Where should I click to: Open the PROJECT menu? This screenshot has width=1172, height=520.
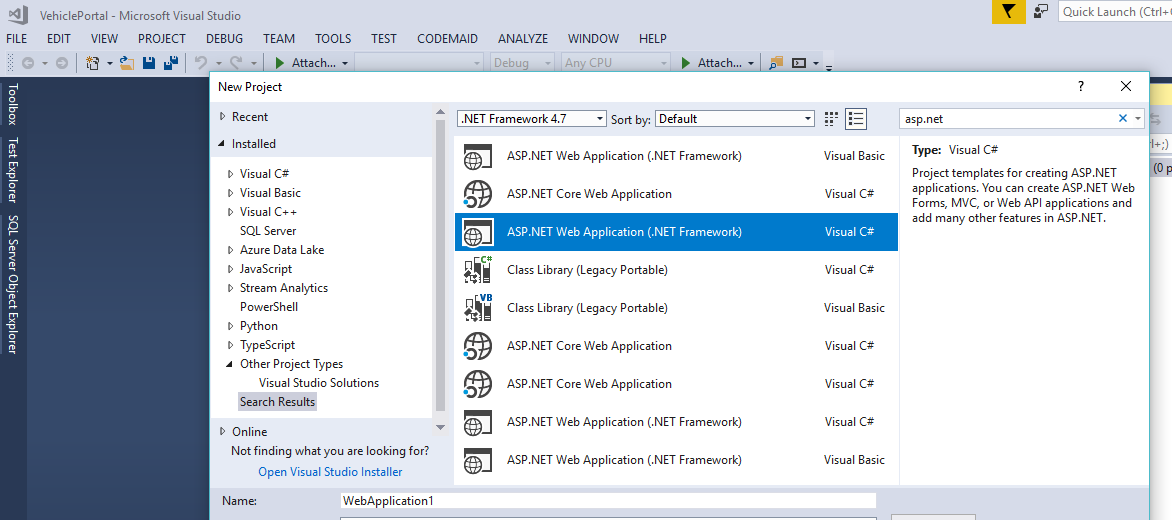click(161, 39)
